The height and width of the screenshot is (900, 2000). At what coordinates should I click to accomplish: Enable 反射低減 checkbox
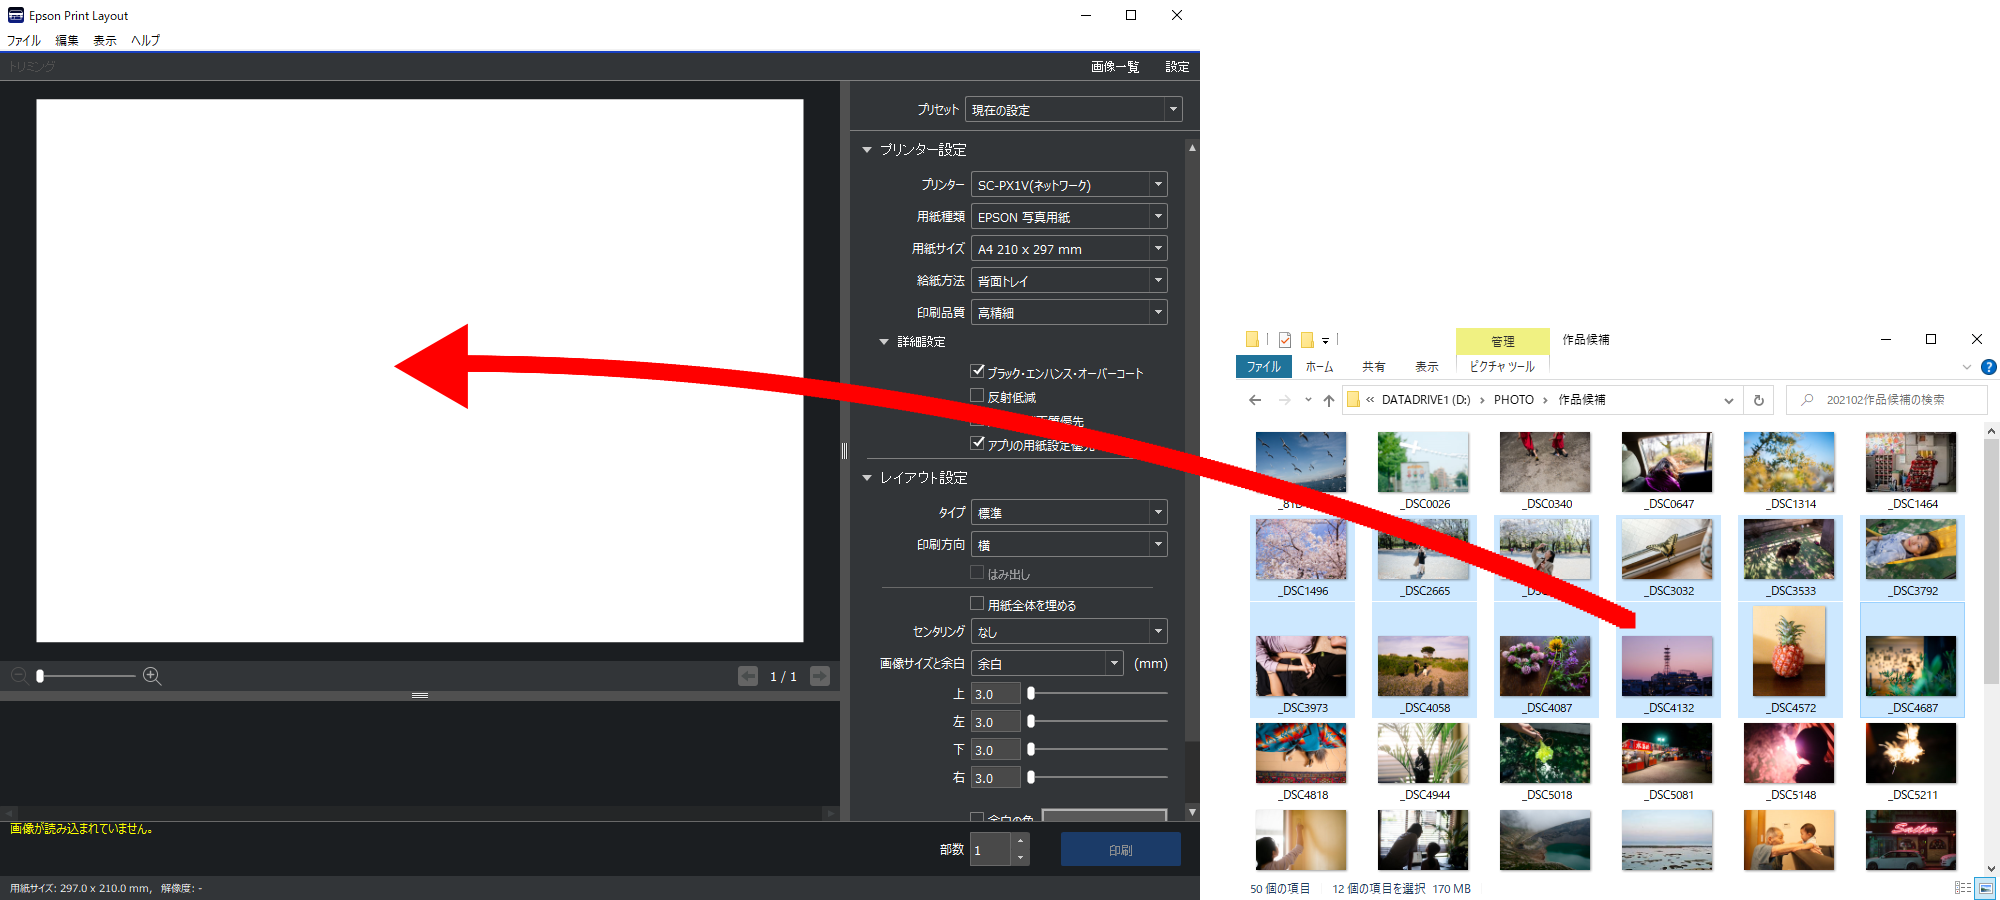click(978, 396)
